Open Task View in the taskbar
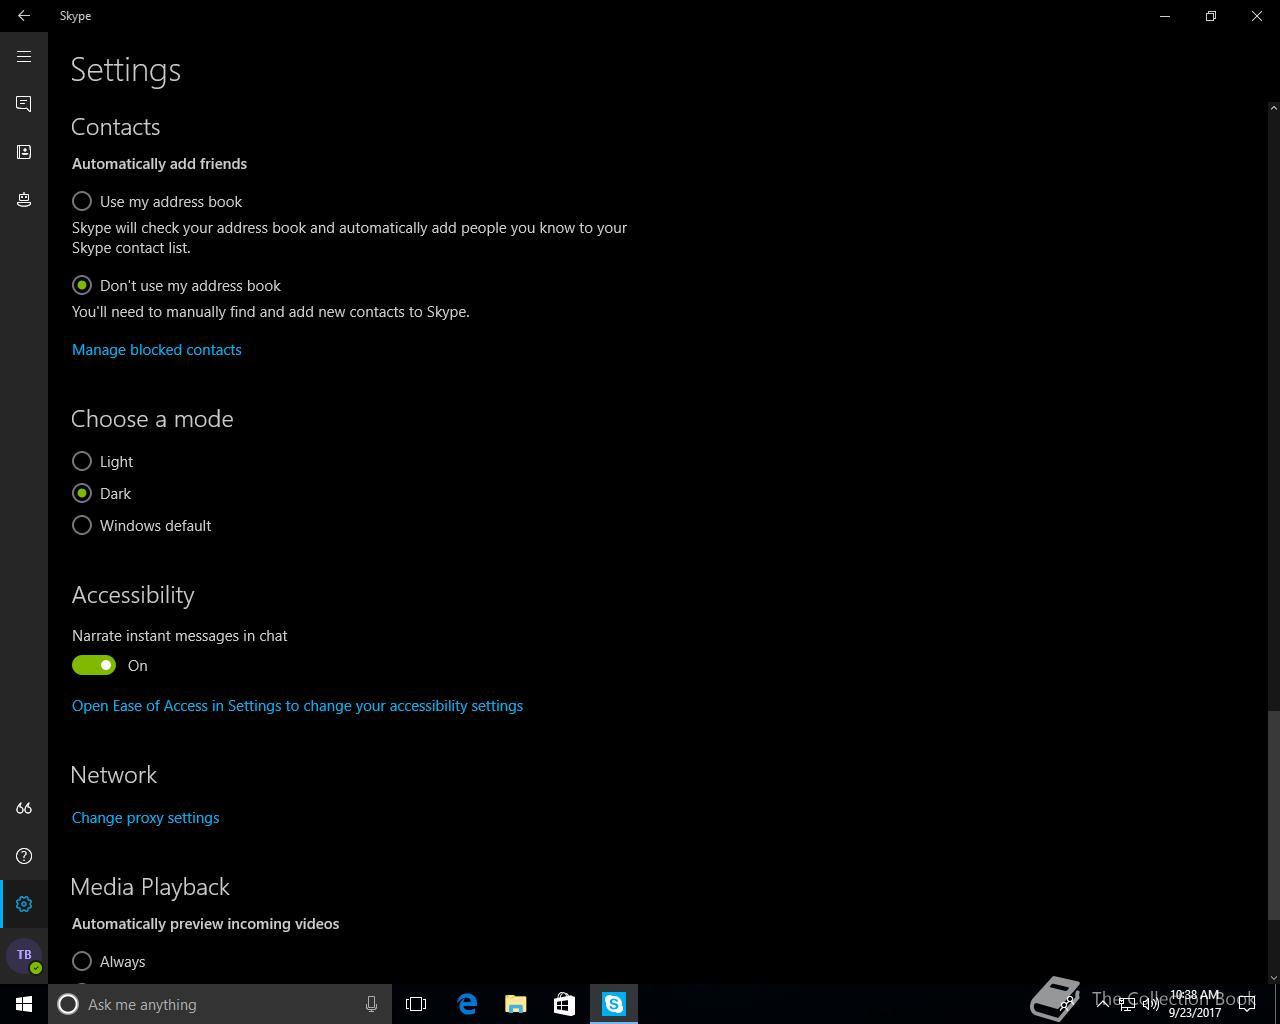 (x=416, y=1004)
